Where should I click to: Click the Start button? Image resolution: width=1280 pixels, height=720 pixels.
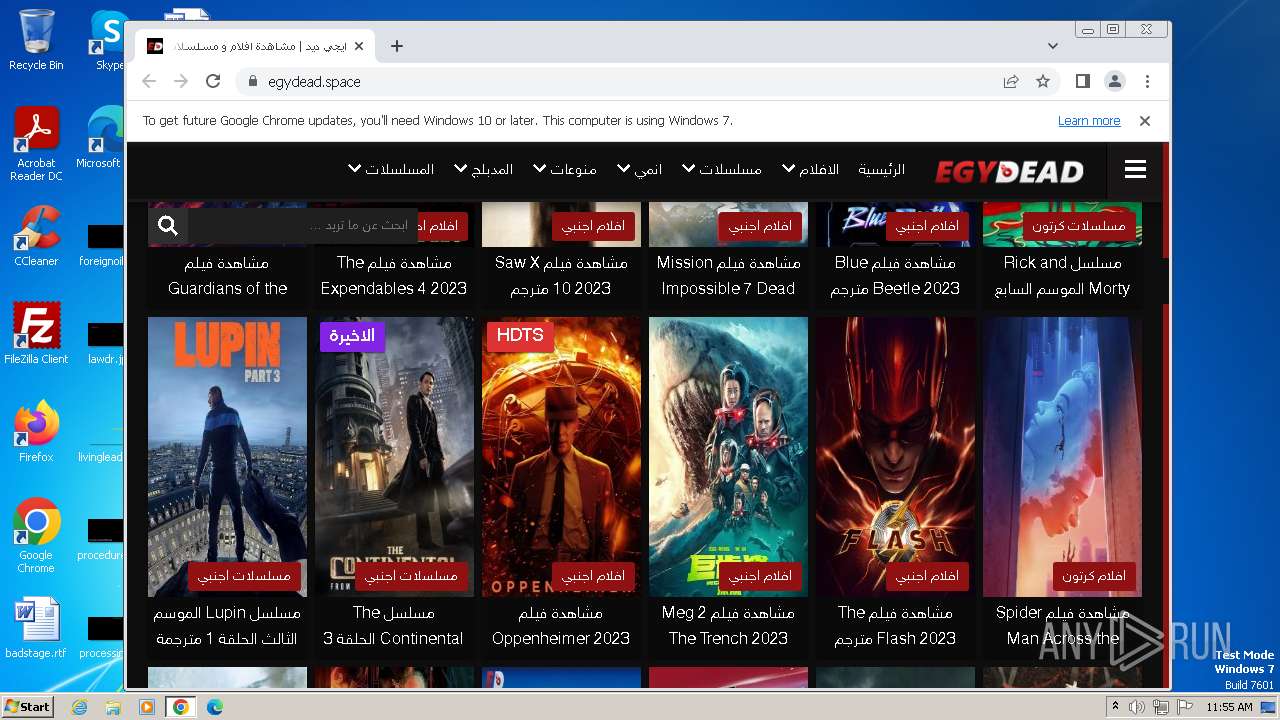pyautogui.click(x=27, y=707)
